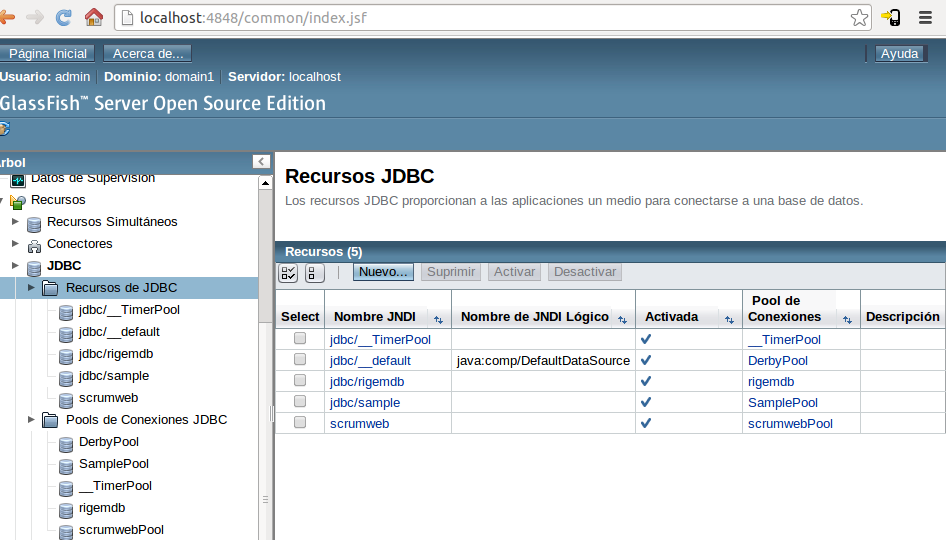Select scrumweb in the tree

tap(109, 398)
